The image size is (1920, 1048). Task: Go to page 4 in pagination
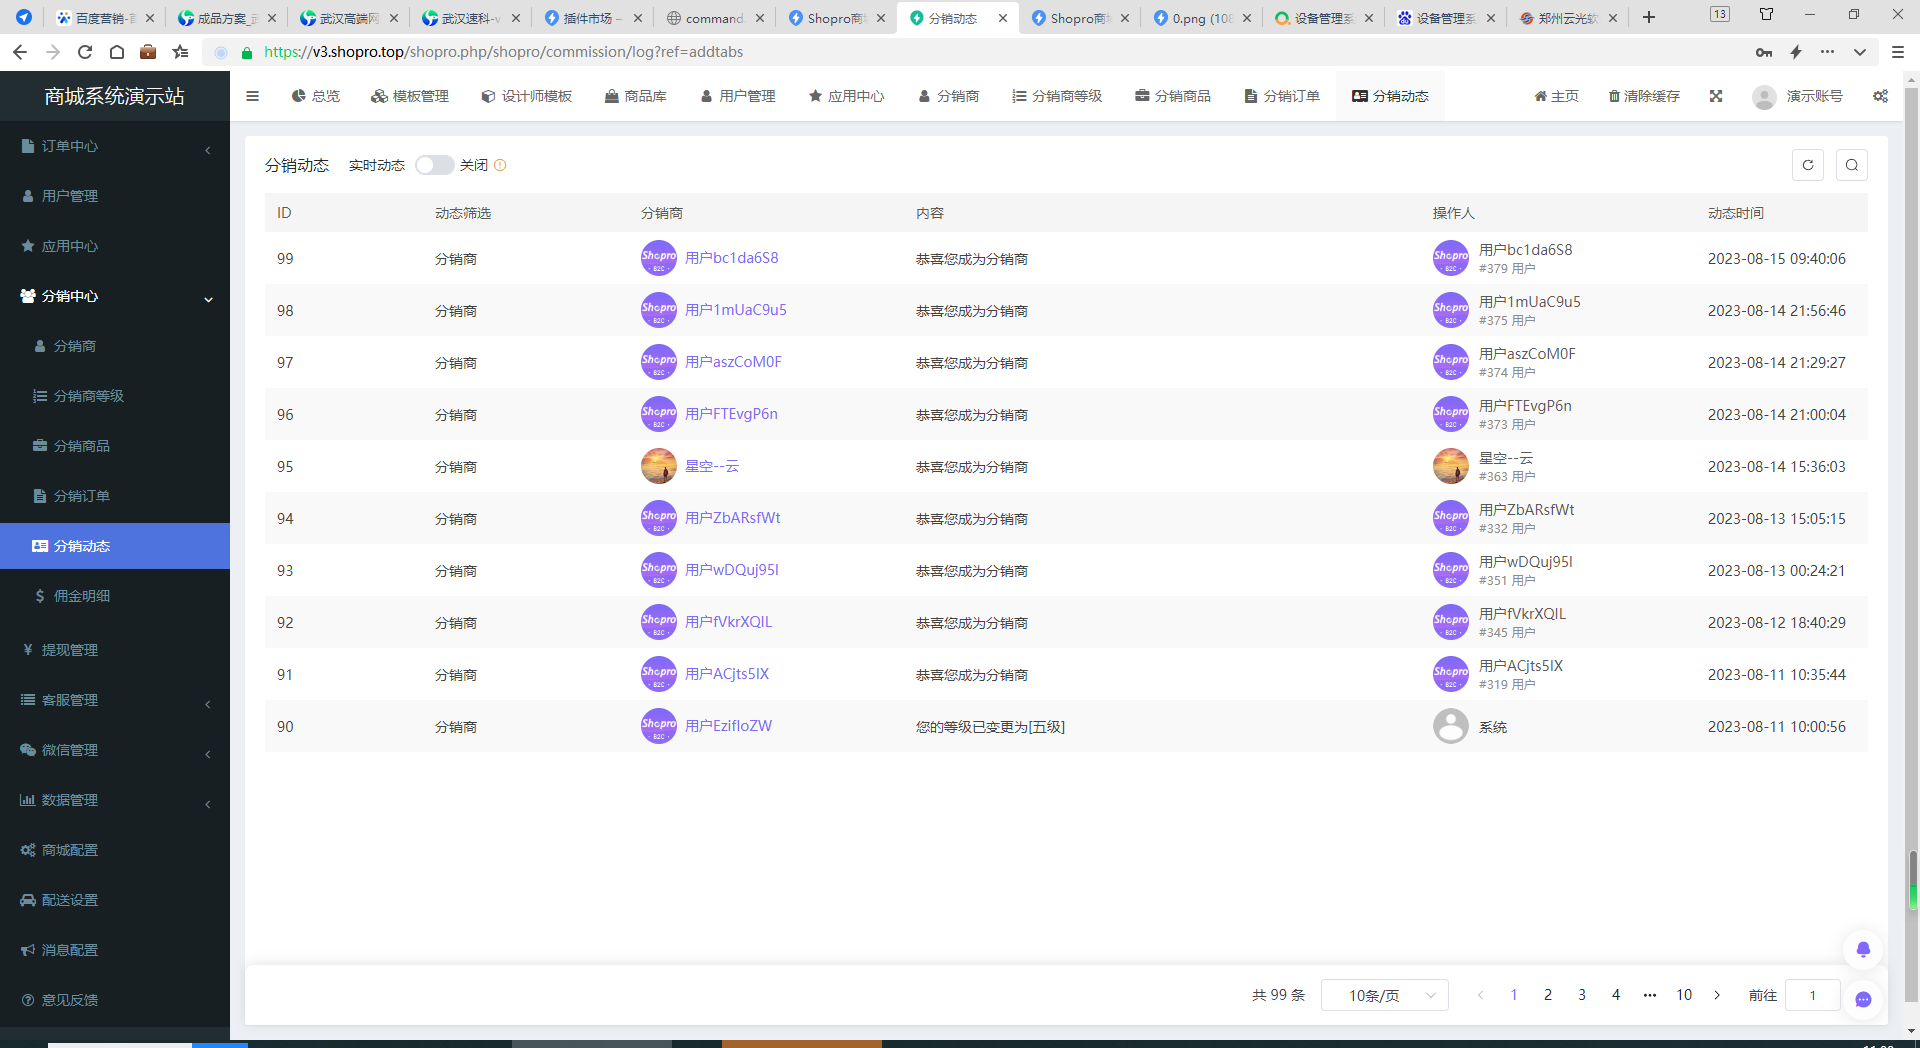(x=1616, y=995)
